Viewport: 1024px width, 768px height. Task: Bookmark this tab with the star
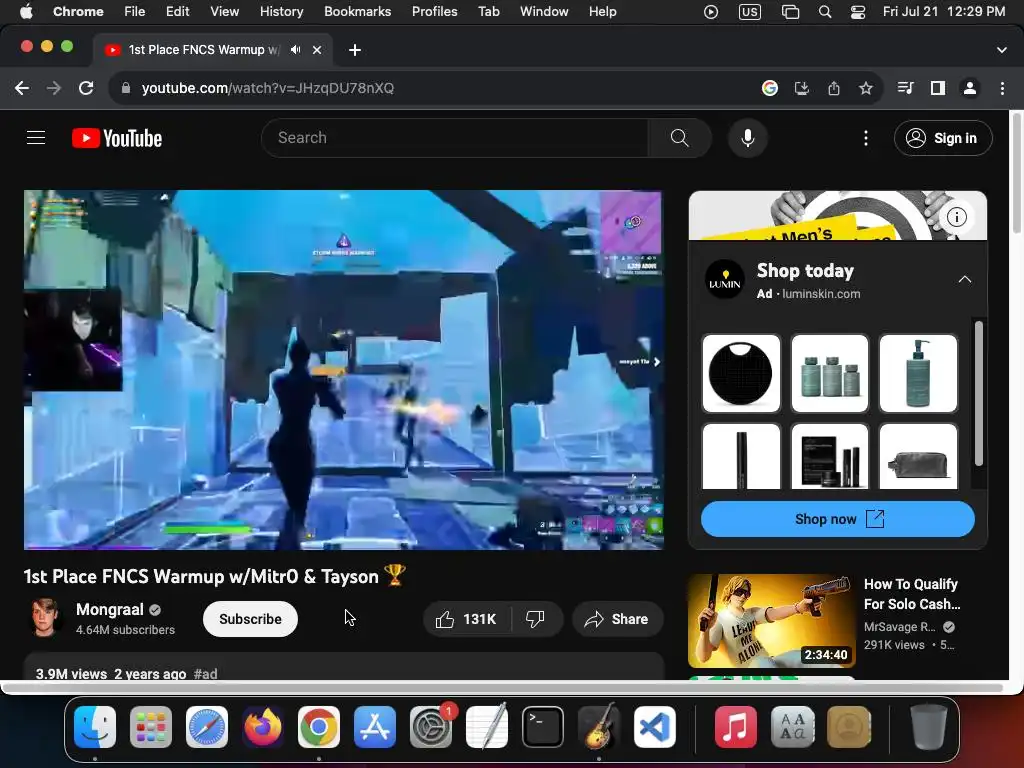(866, 88)
